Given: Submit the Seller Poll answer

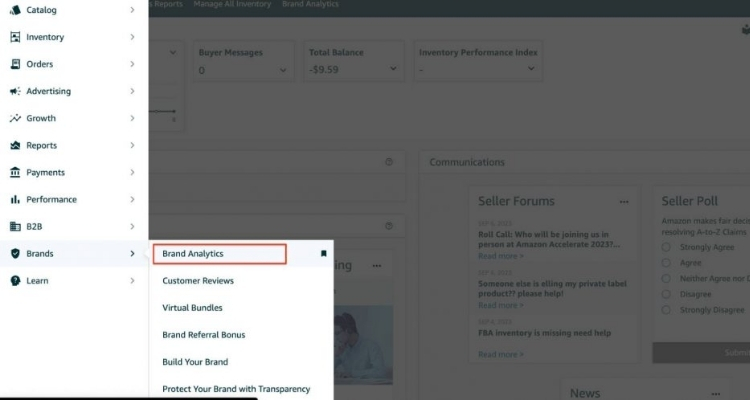Looking at the screenshot, I should pos(701,353).
